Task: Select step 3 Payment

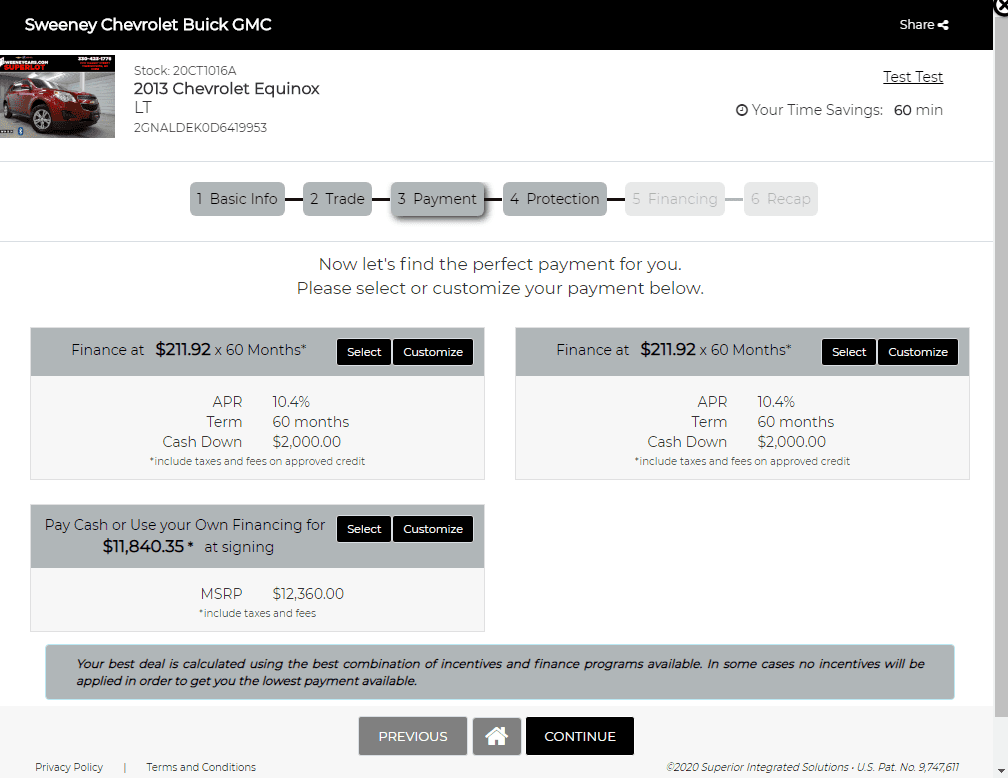Action: [x=437, y=199]
